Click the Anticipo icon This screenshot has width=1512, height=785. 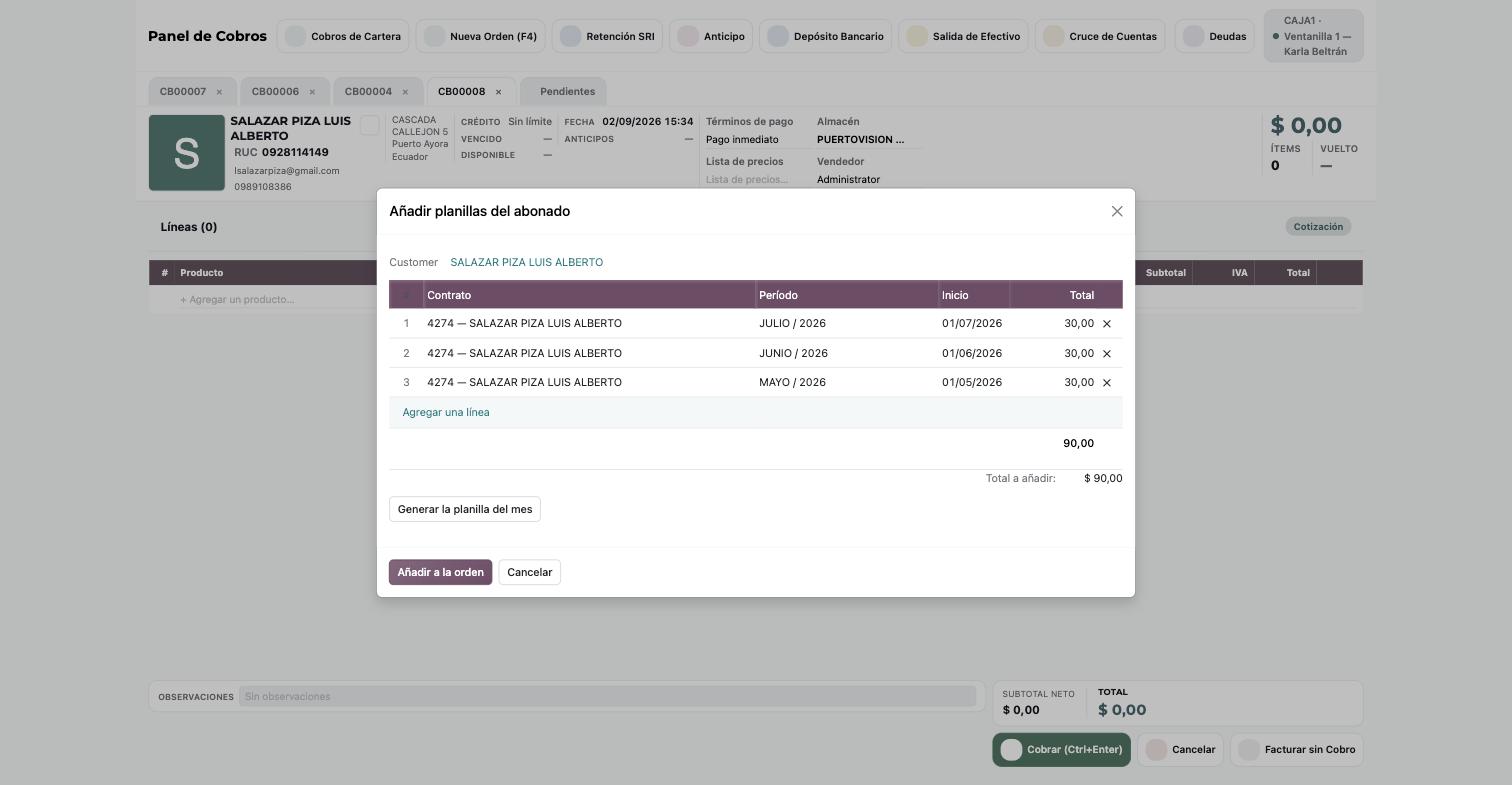click(x=688, y=36)
